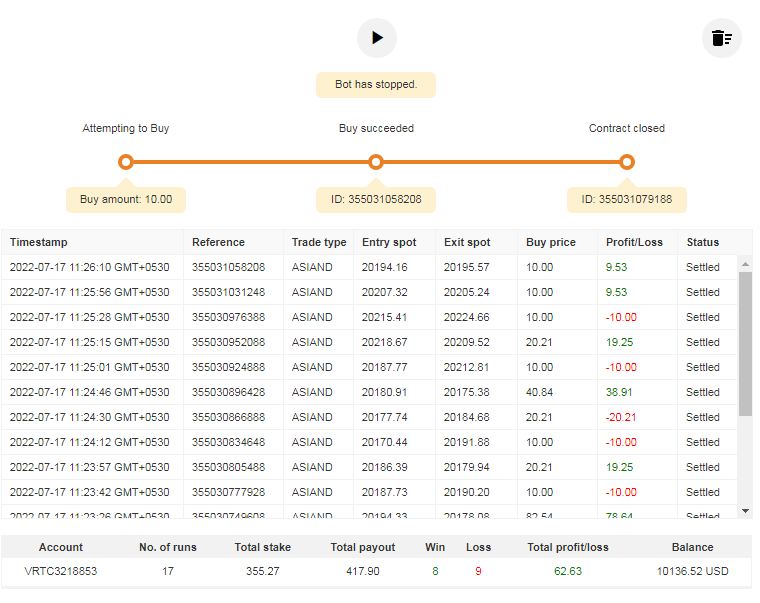Click exit spot value 20224.66

(466, 317)
